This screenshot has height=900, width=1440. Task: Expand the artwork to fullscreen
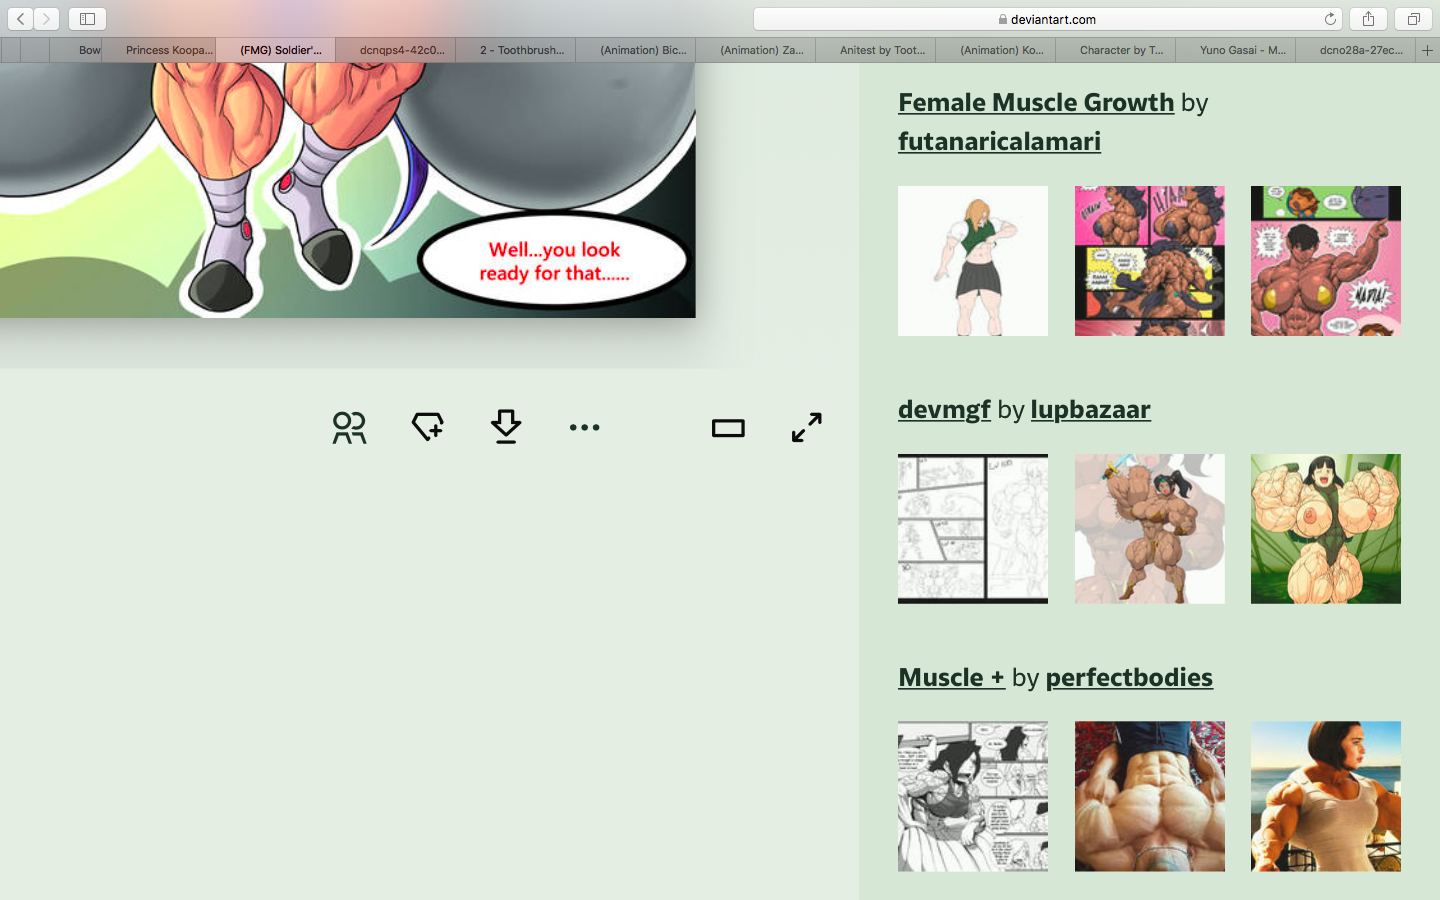807,427
